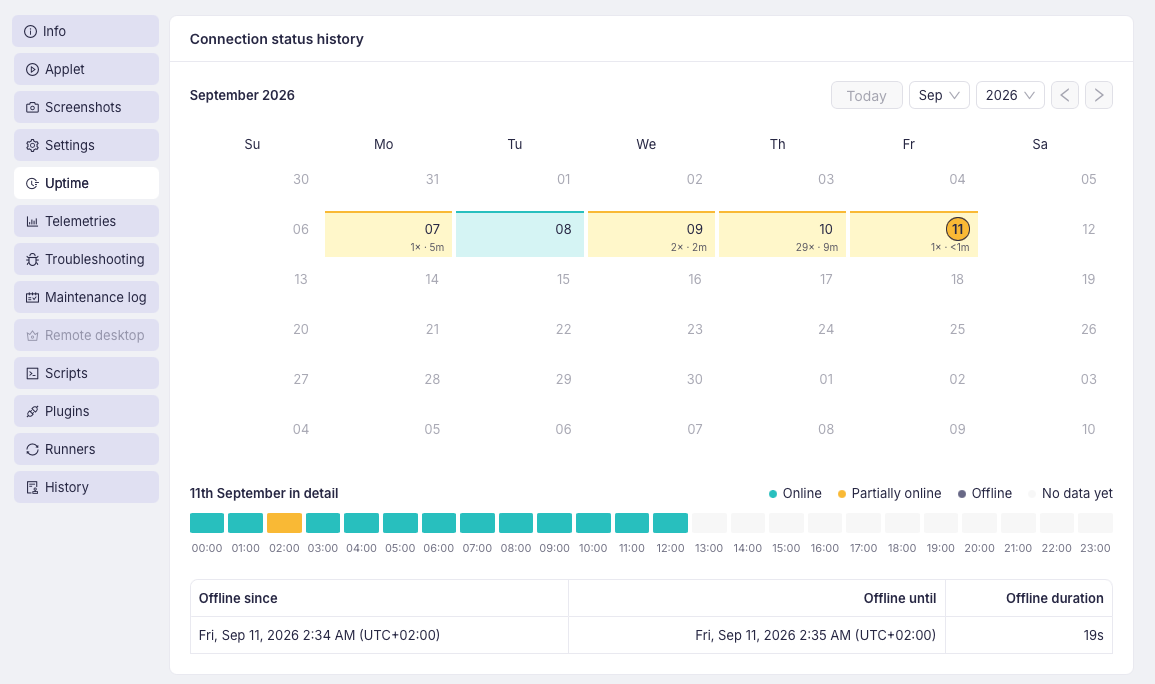Viewport: 1155px width, 684px height.
Task: Click the Uptime clock icon
Action: coord(32,183)
